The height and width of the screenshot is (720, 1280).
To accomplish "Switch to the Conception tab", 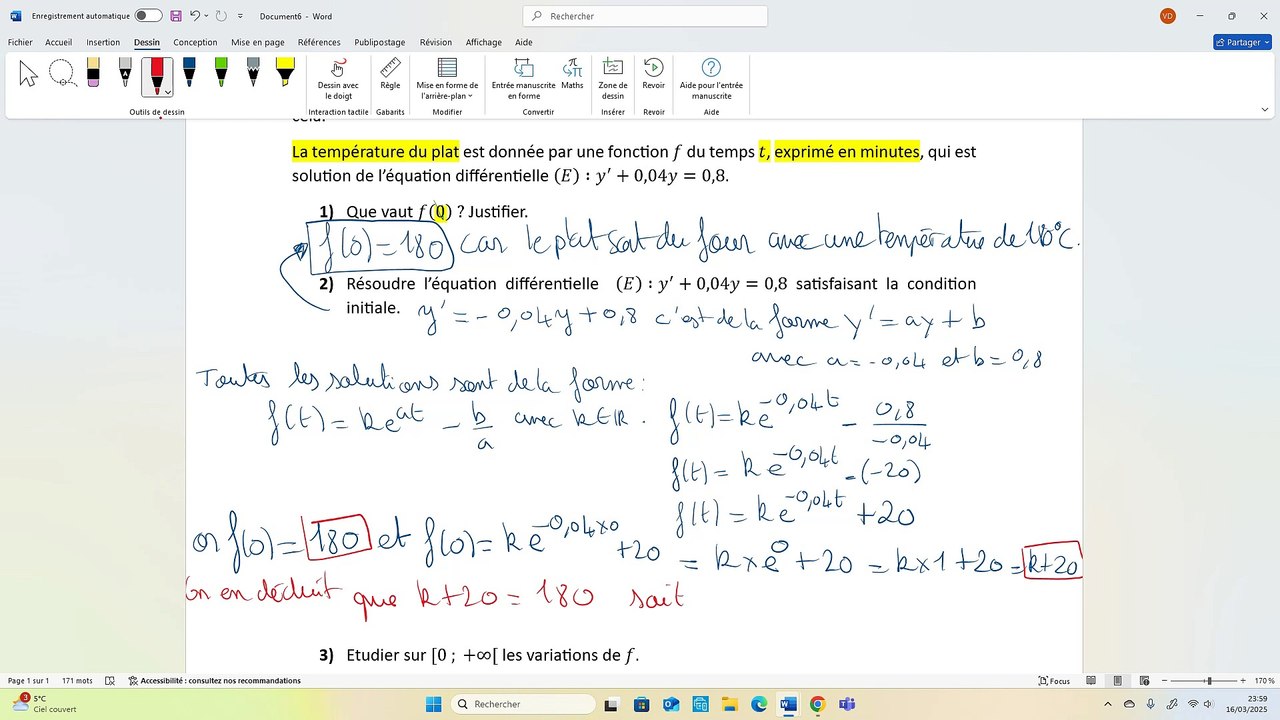I will (x=195, y=42).
